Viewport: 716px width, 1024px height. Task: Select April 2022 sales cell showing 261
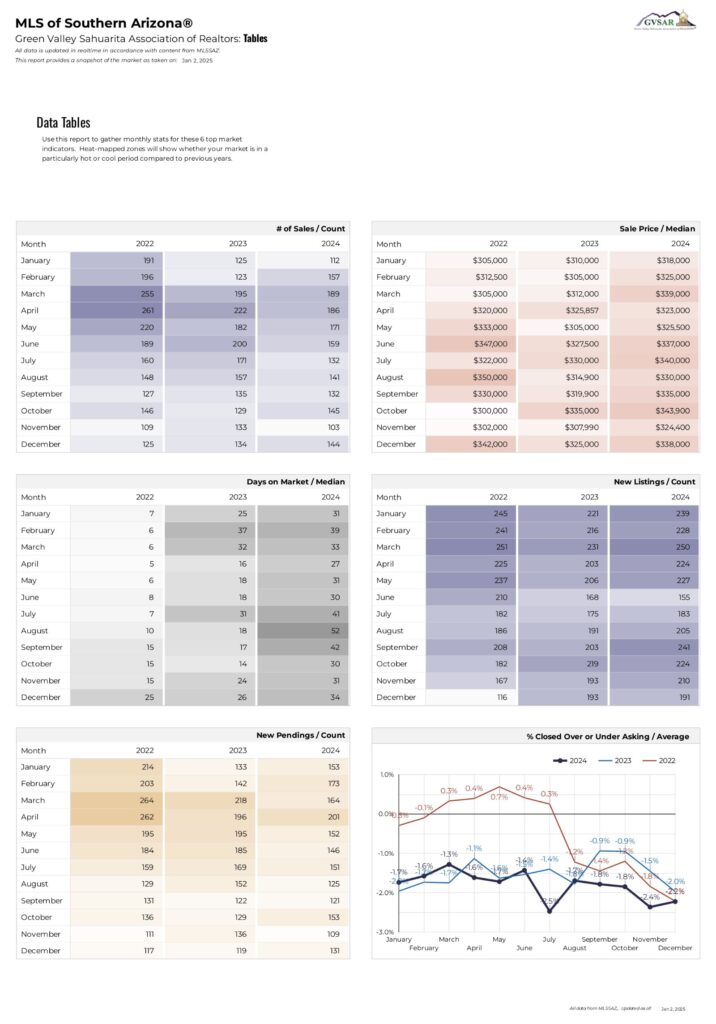tap(116, 311)
